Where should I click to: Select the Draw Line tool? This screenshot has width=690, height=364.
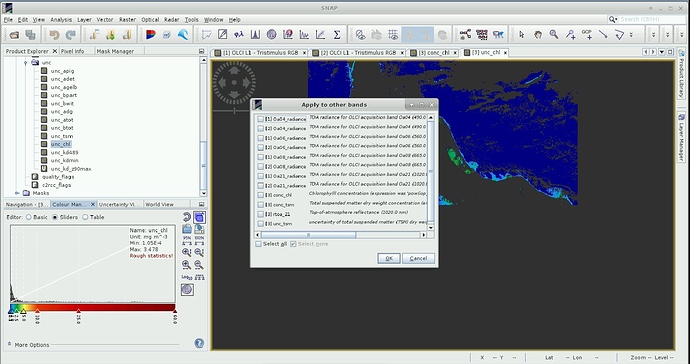[x=603, y=34]
